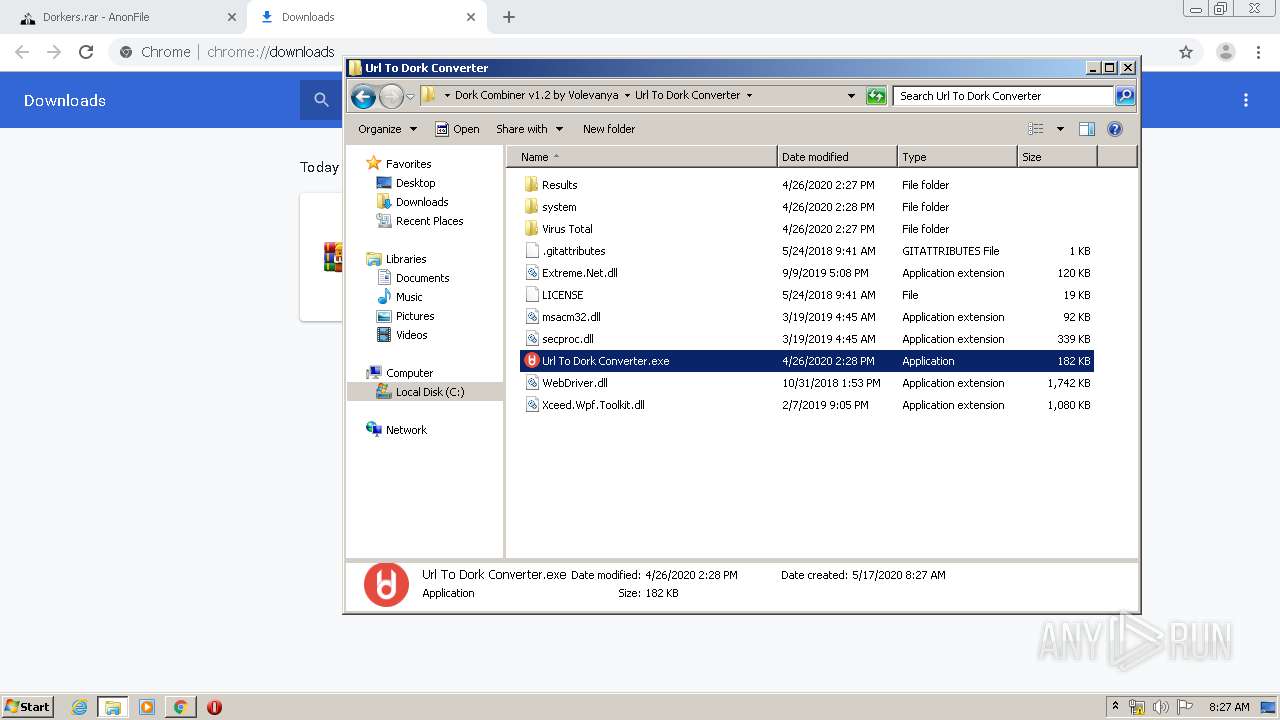This screenshot has height=720, width=1280.
Task: Expand the view options dropdown arrow
Action: [x=1060, y=129]
